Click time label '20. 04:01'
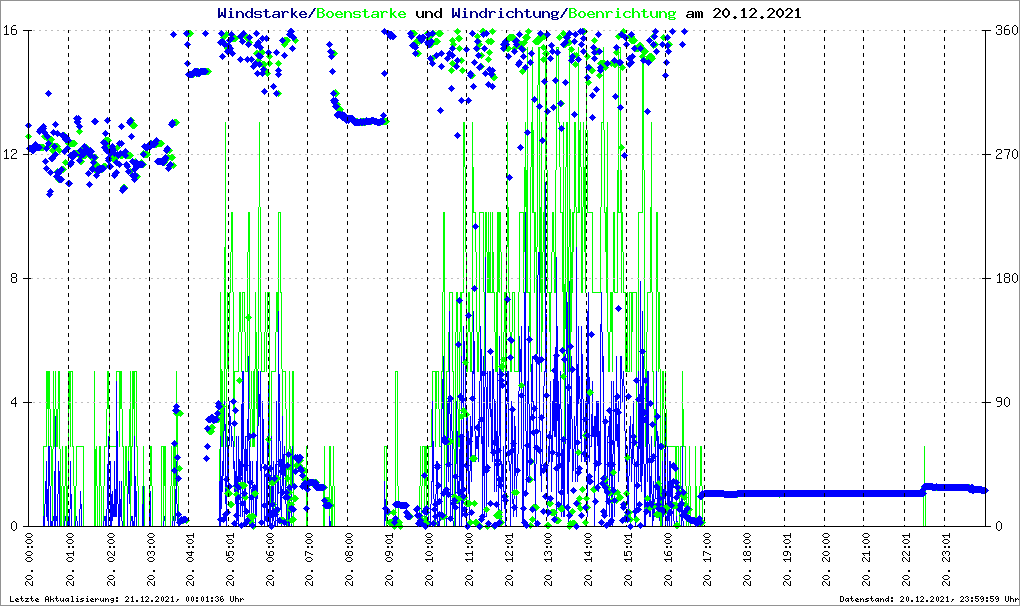The height and width of the screenshot is (606, 1020). pos(189,559)
